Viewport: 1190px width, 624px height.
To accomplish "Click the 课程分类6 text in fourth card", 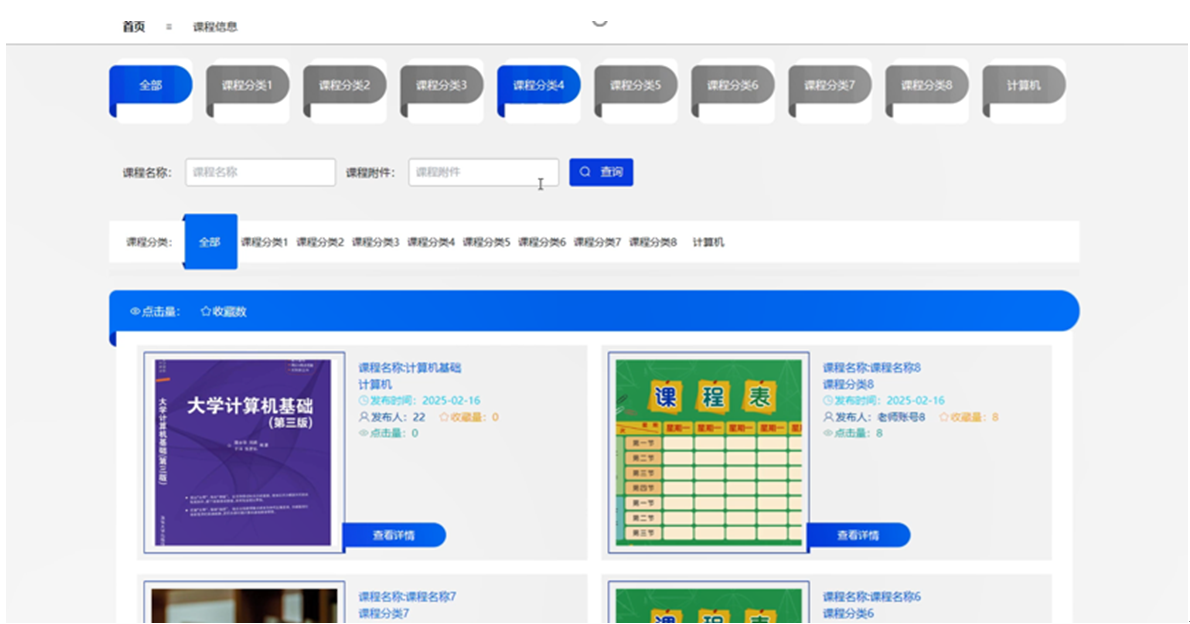I will 848,613.
